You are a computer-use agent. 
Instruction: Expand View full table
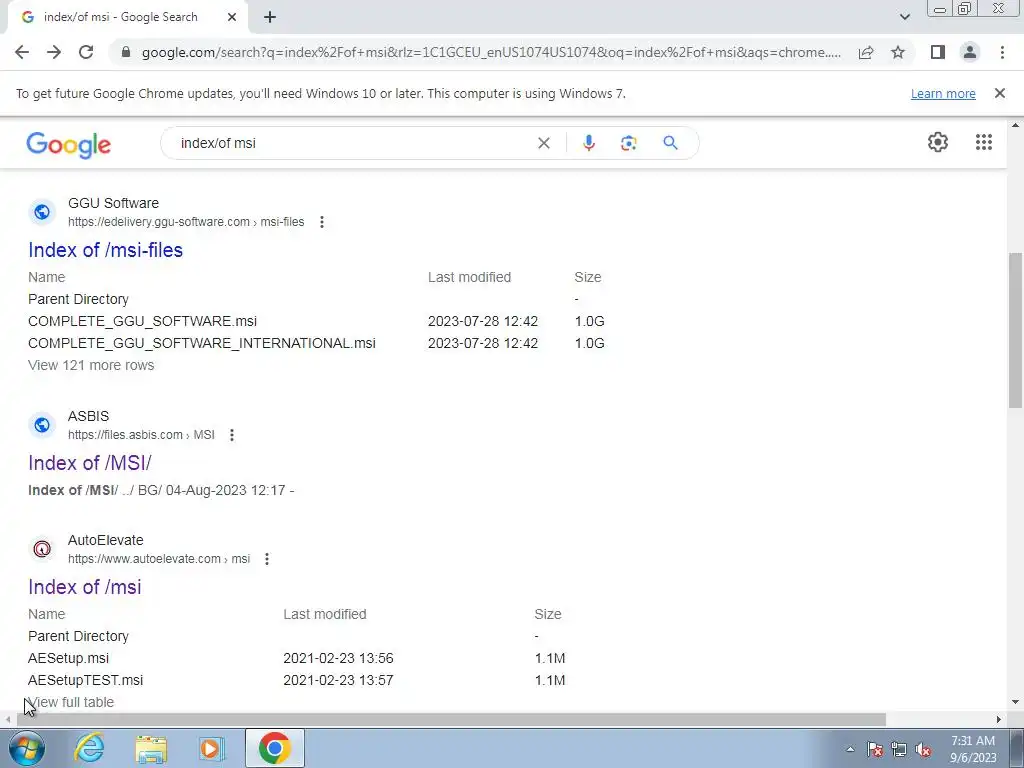71,702
